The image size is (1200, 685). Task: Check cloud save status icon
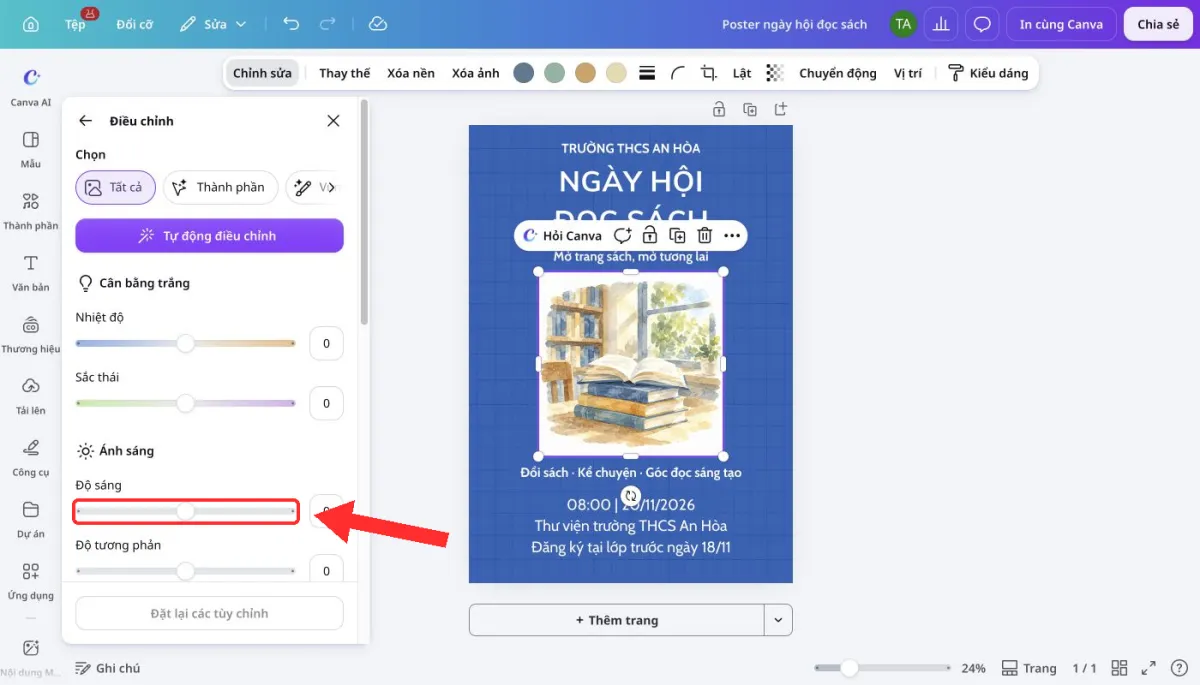tap(377, 24)
